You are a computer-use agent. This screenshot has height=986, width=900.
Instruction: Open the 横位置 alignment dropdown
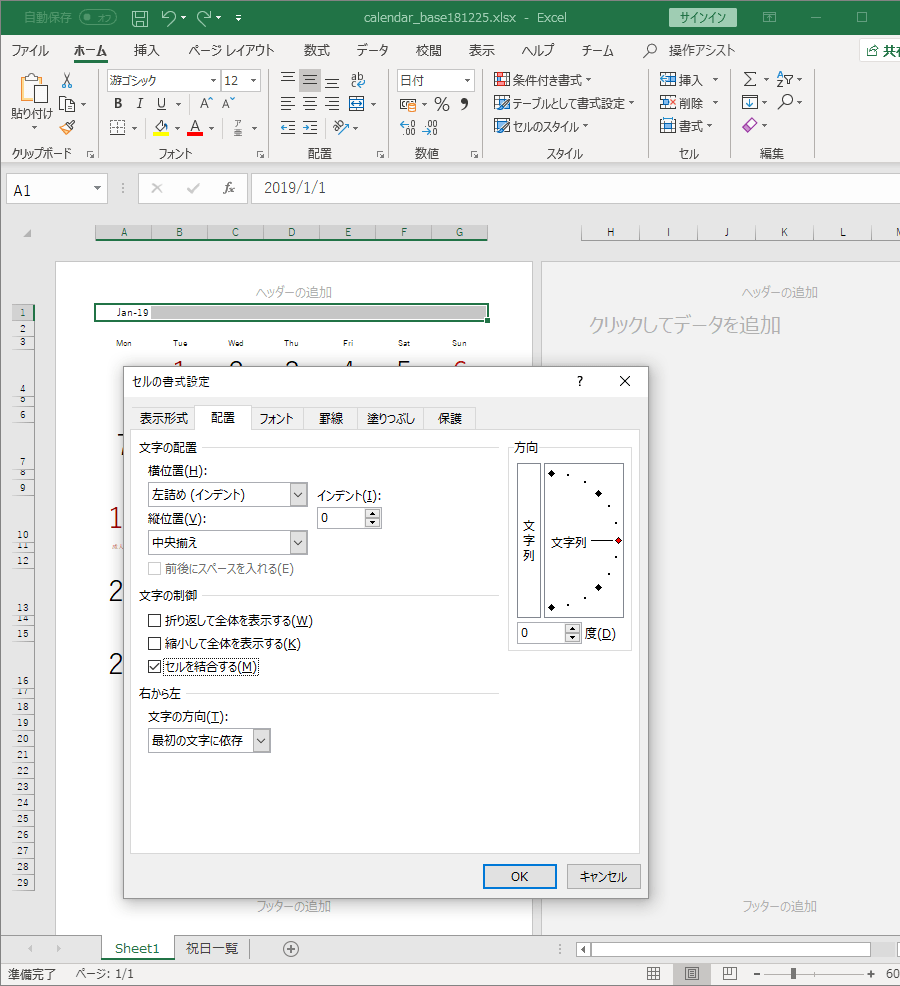pos(298,494)
